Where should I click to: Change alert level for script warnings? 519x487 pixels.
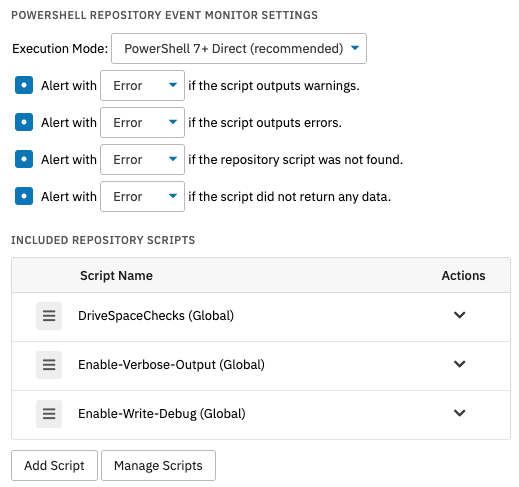(142, 86)
